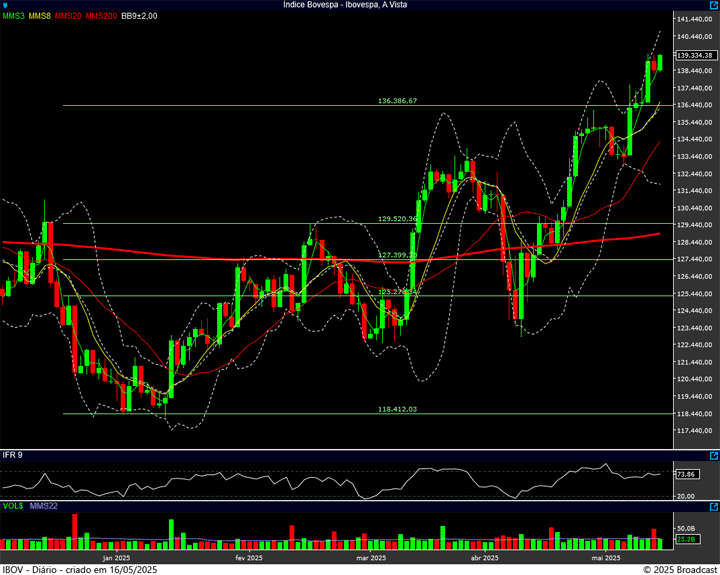Toggle the MMS8 moving average indicator label
The width and height of the screenshot is (720, 575).
click(x=40, y=16)
